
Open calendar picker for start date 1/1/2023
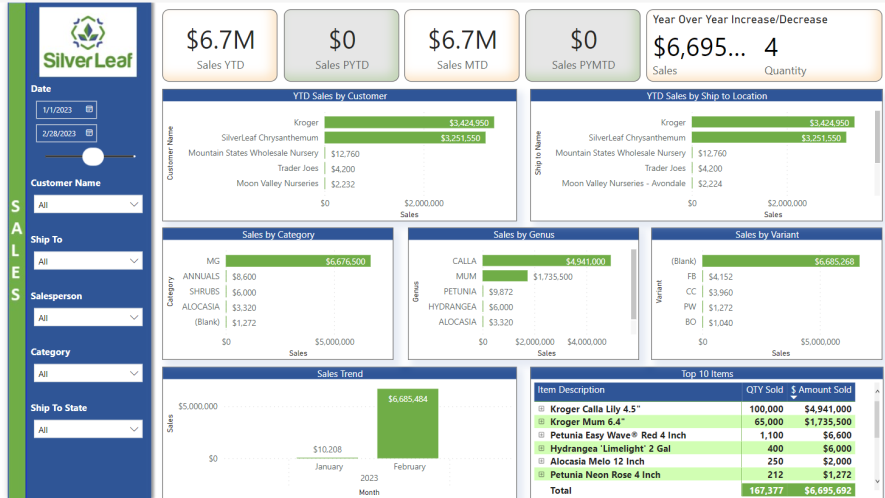coord(89,109)
